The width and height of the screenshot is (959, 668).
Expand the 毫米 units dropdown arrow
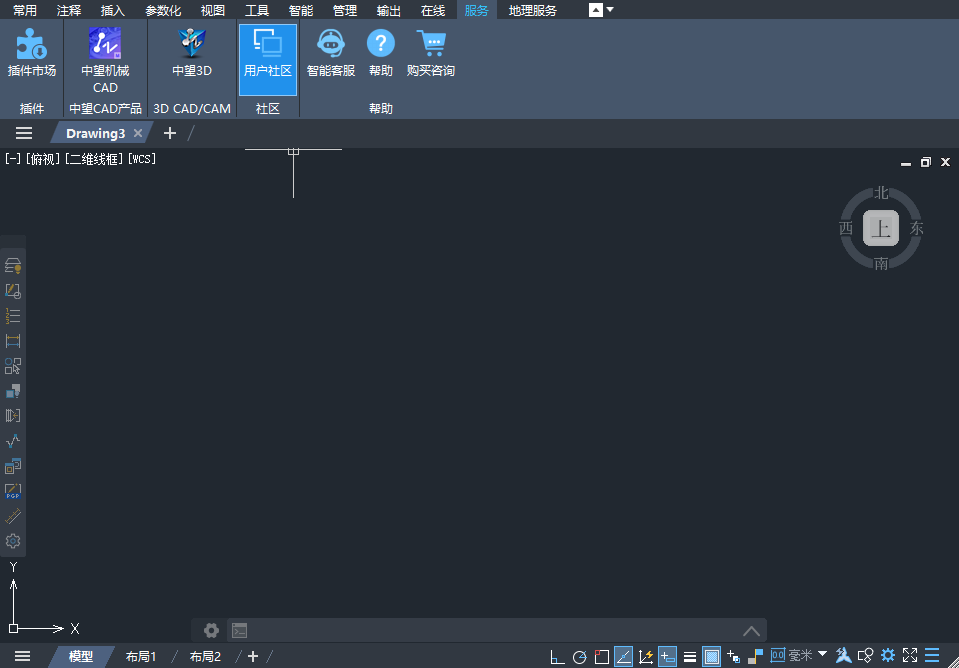pyautogui.click(x=823, y=654)
